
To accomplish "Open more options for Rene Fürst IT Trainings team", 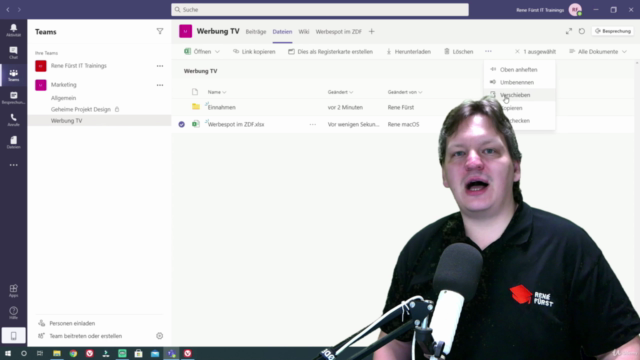I will (160, 66).
